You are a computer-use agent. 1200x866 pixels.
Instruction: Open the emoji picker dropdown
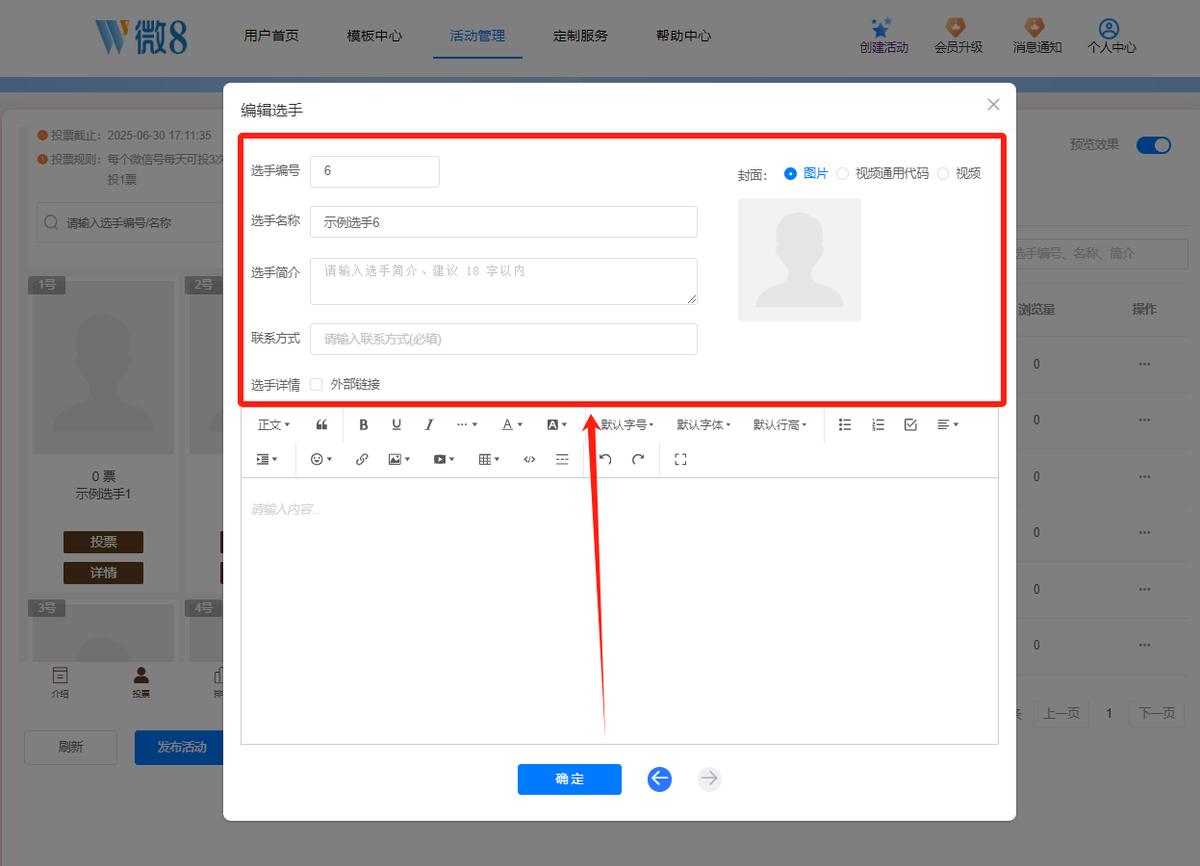pos(321,459)
